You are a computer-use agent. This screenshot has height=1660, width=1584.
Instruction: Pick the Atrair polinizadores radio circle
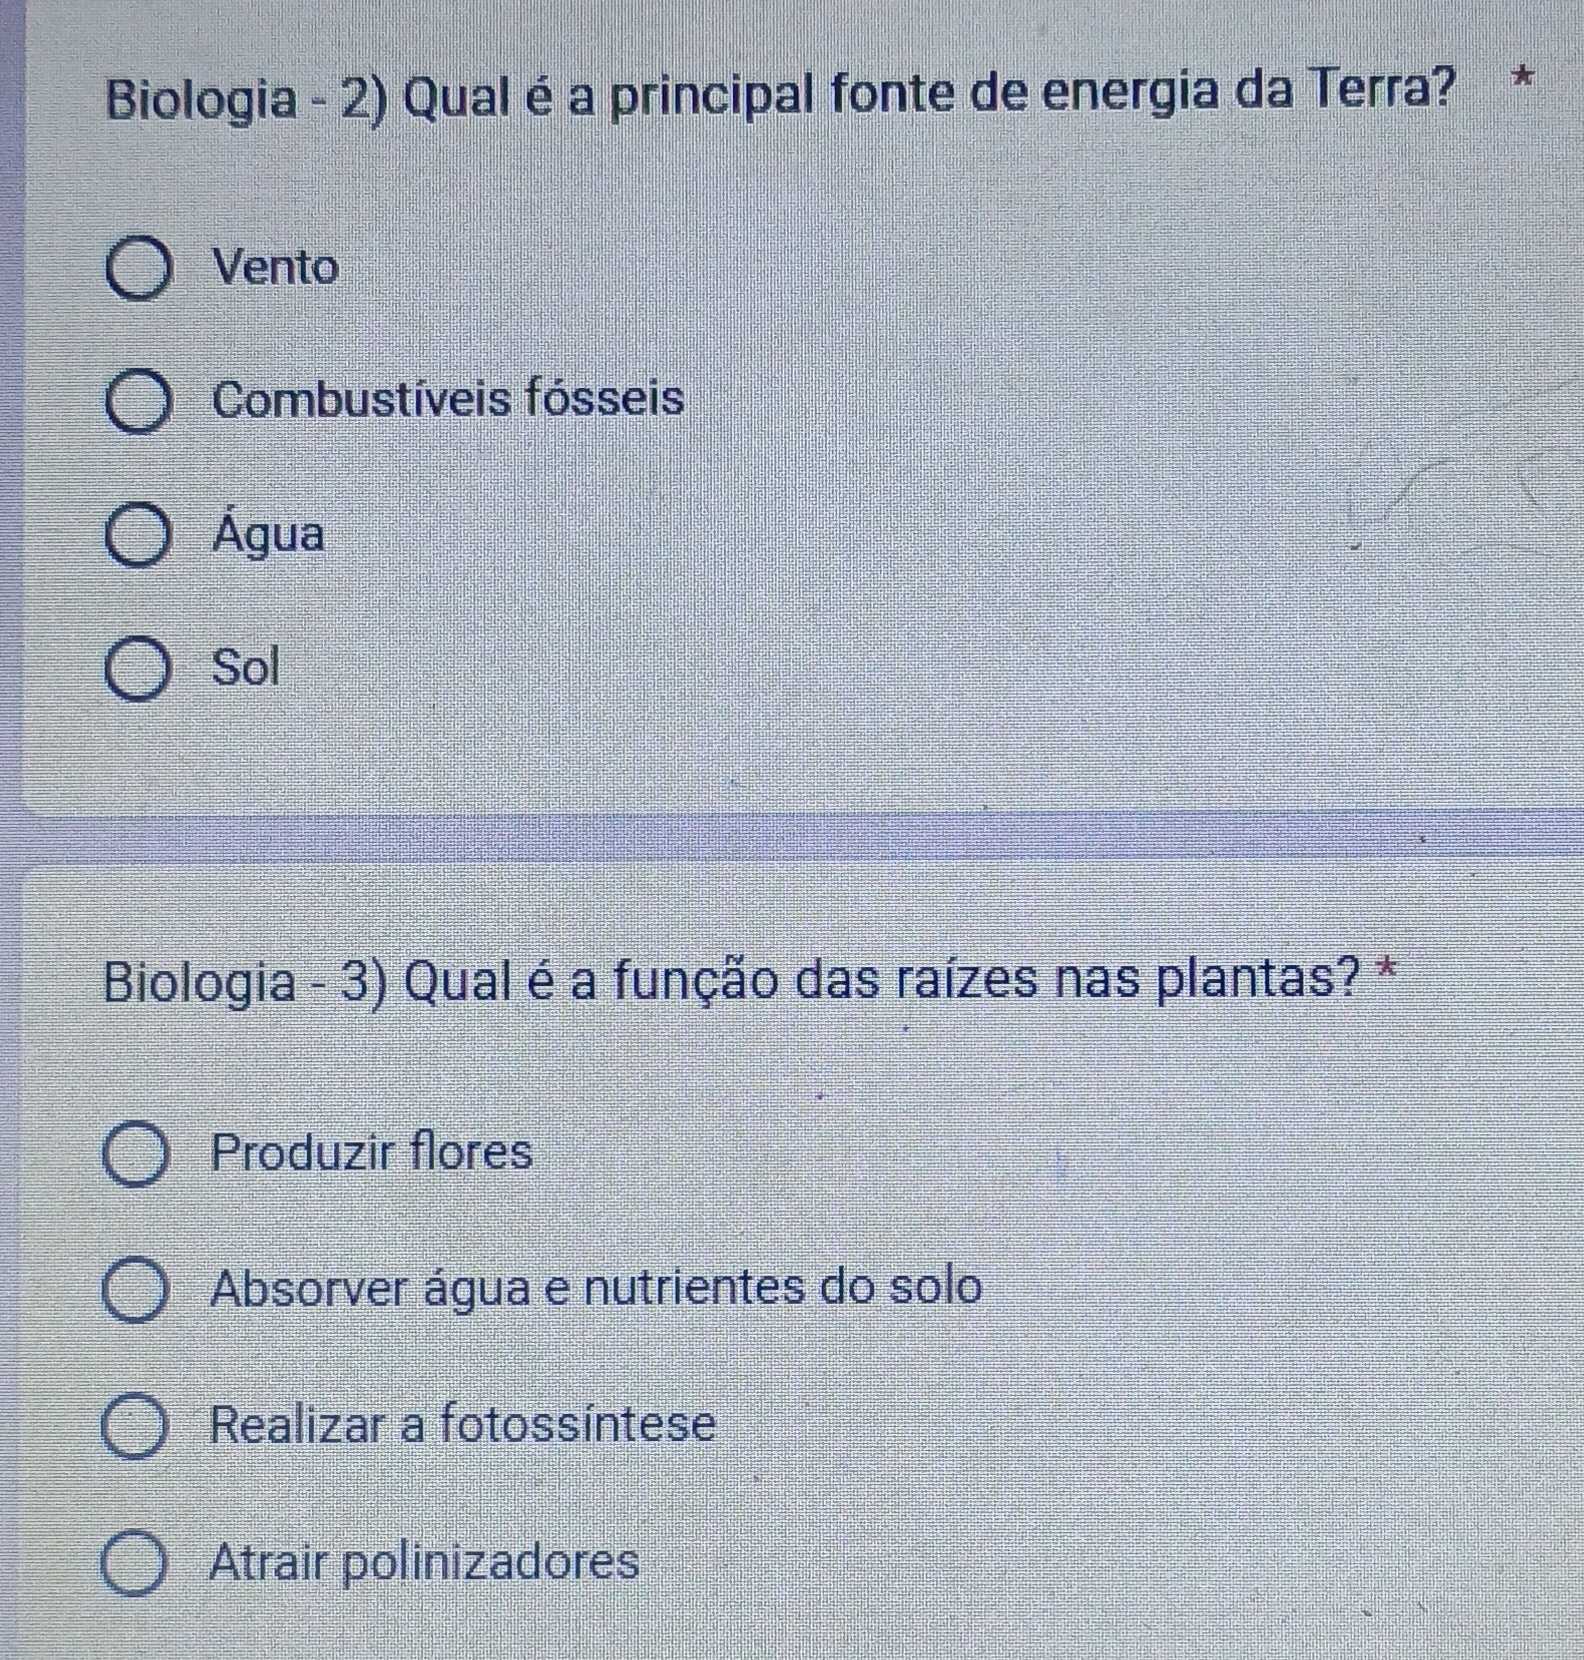click(135, 1566)
